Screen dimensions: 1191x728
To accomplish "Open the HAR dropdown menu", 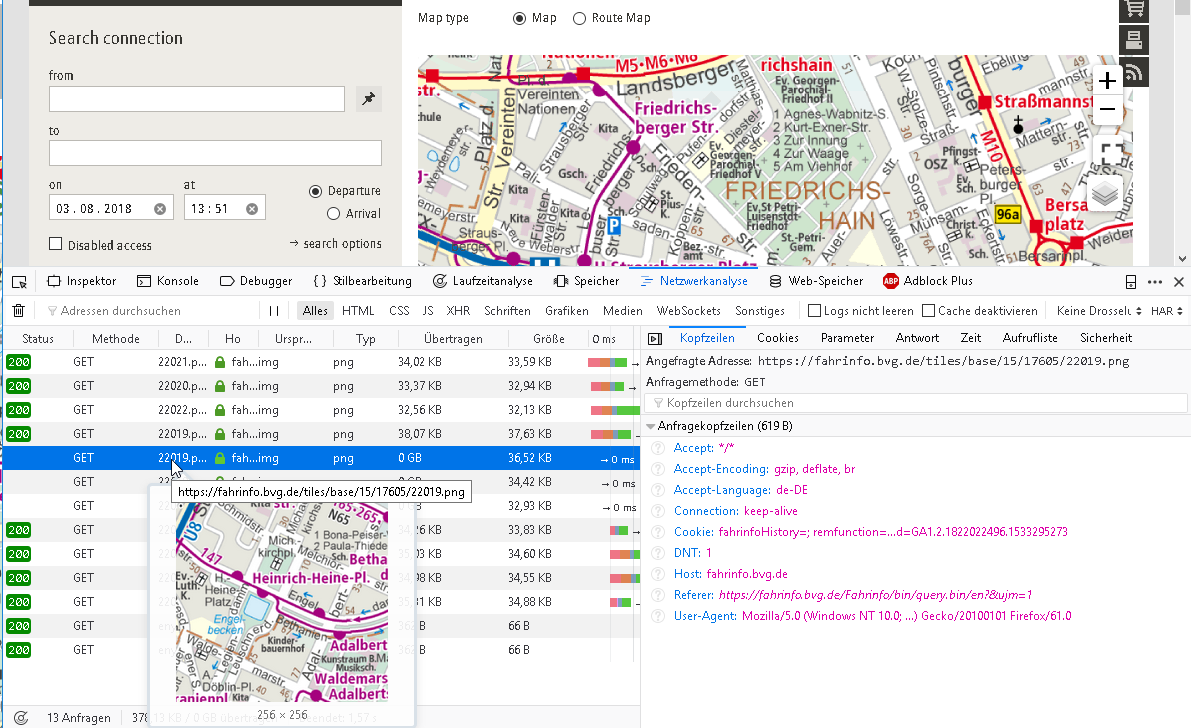I will click(1167, 311).
